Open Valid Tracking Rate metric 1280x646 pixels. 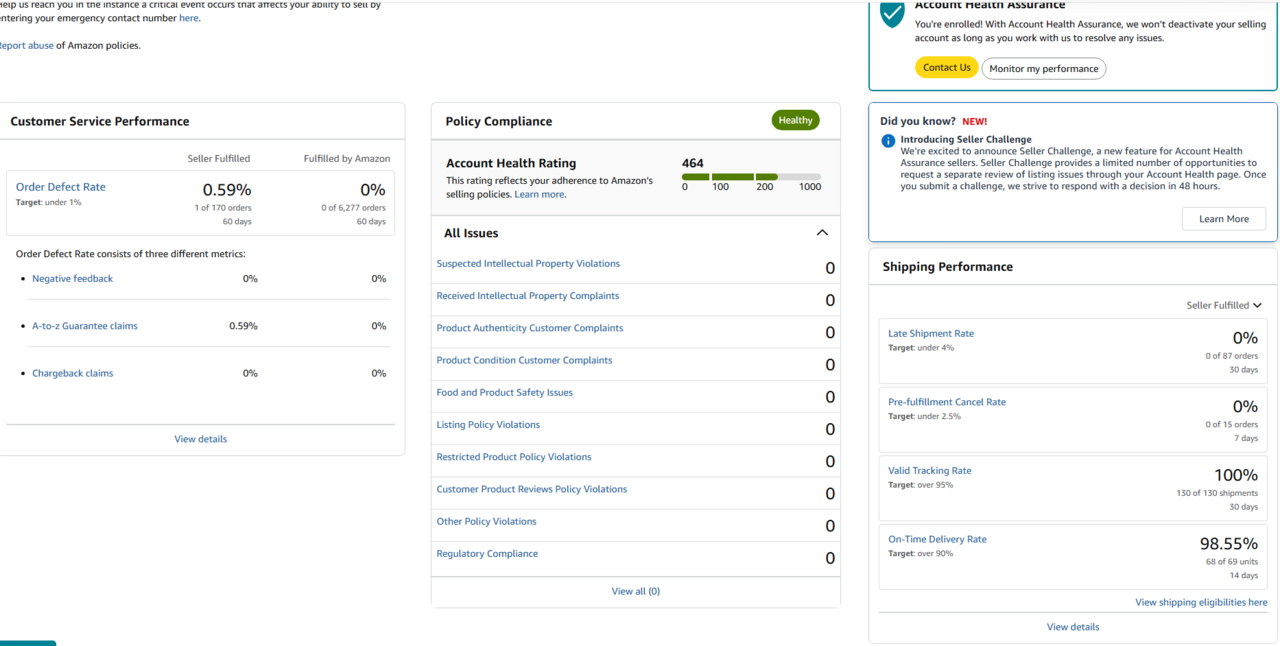pos(929,471)
